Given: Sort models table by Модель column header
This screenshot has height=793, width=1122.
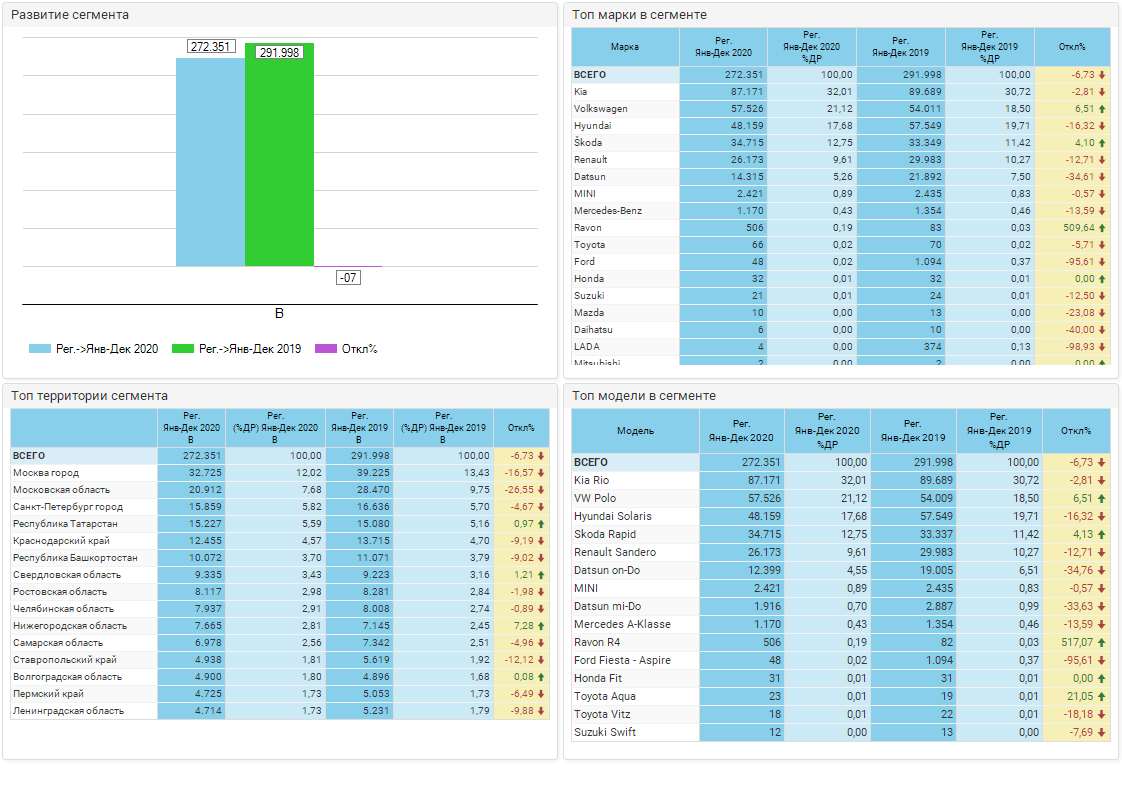Looking at the screenshot, I should pos(635,430).
